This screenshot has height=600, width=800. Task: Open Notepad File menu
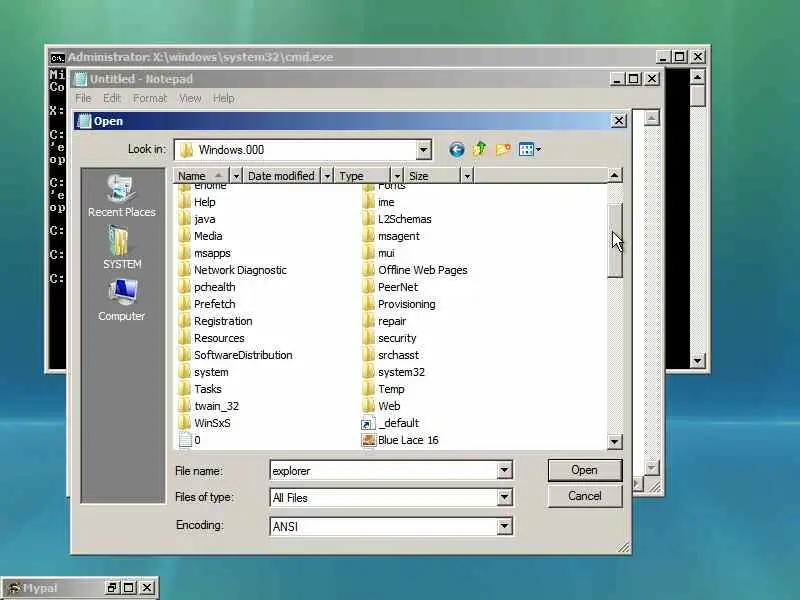click(x=83, y=98)
